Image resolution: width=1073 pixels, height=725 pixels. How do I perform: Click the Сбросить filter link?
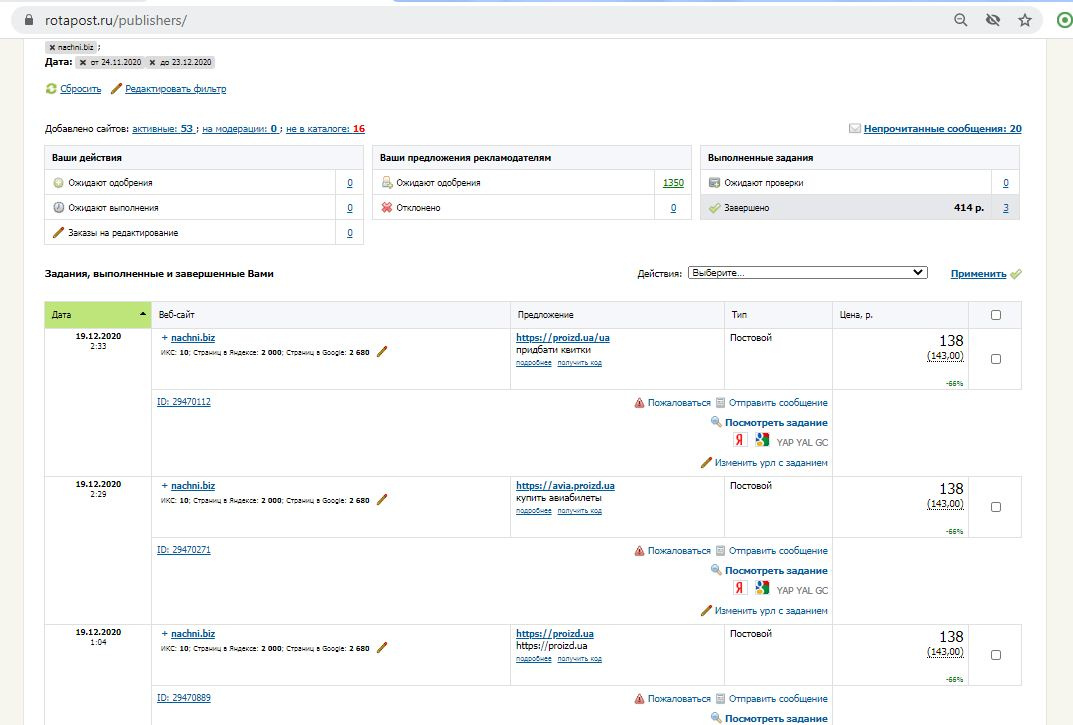80,89
